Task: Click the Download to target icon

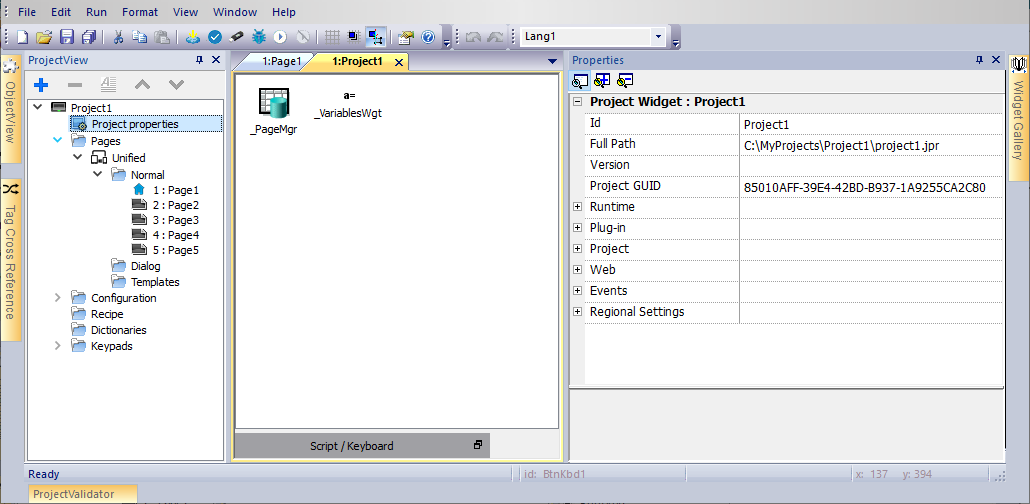Action: pyautogui.click(x=192, y=37)
